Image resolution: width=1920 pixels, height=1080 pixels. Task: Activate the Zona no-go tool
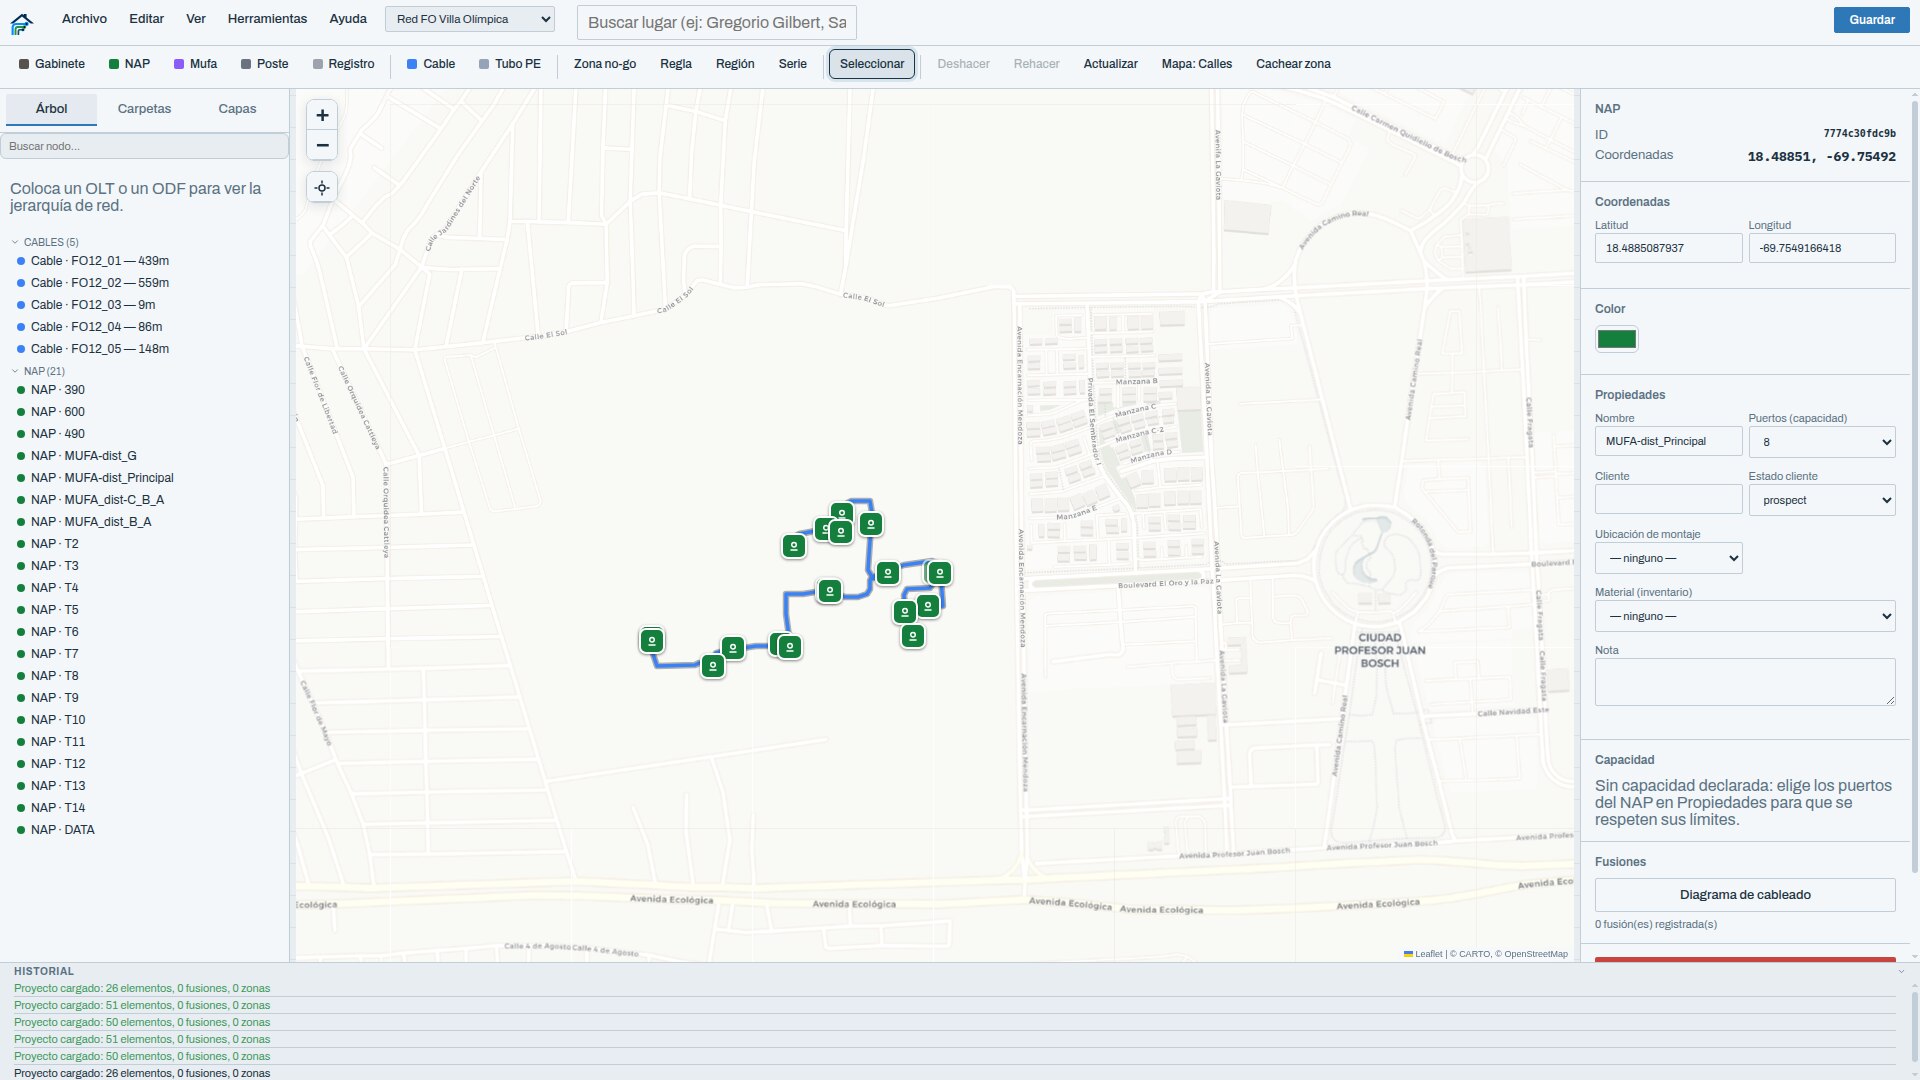pyautogui.click(x=605, y=64)
